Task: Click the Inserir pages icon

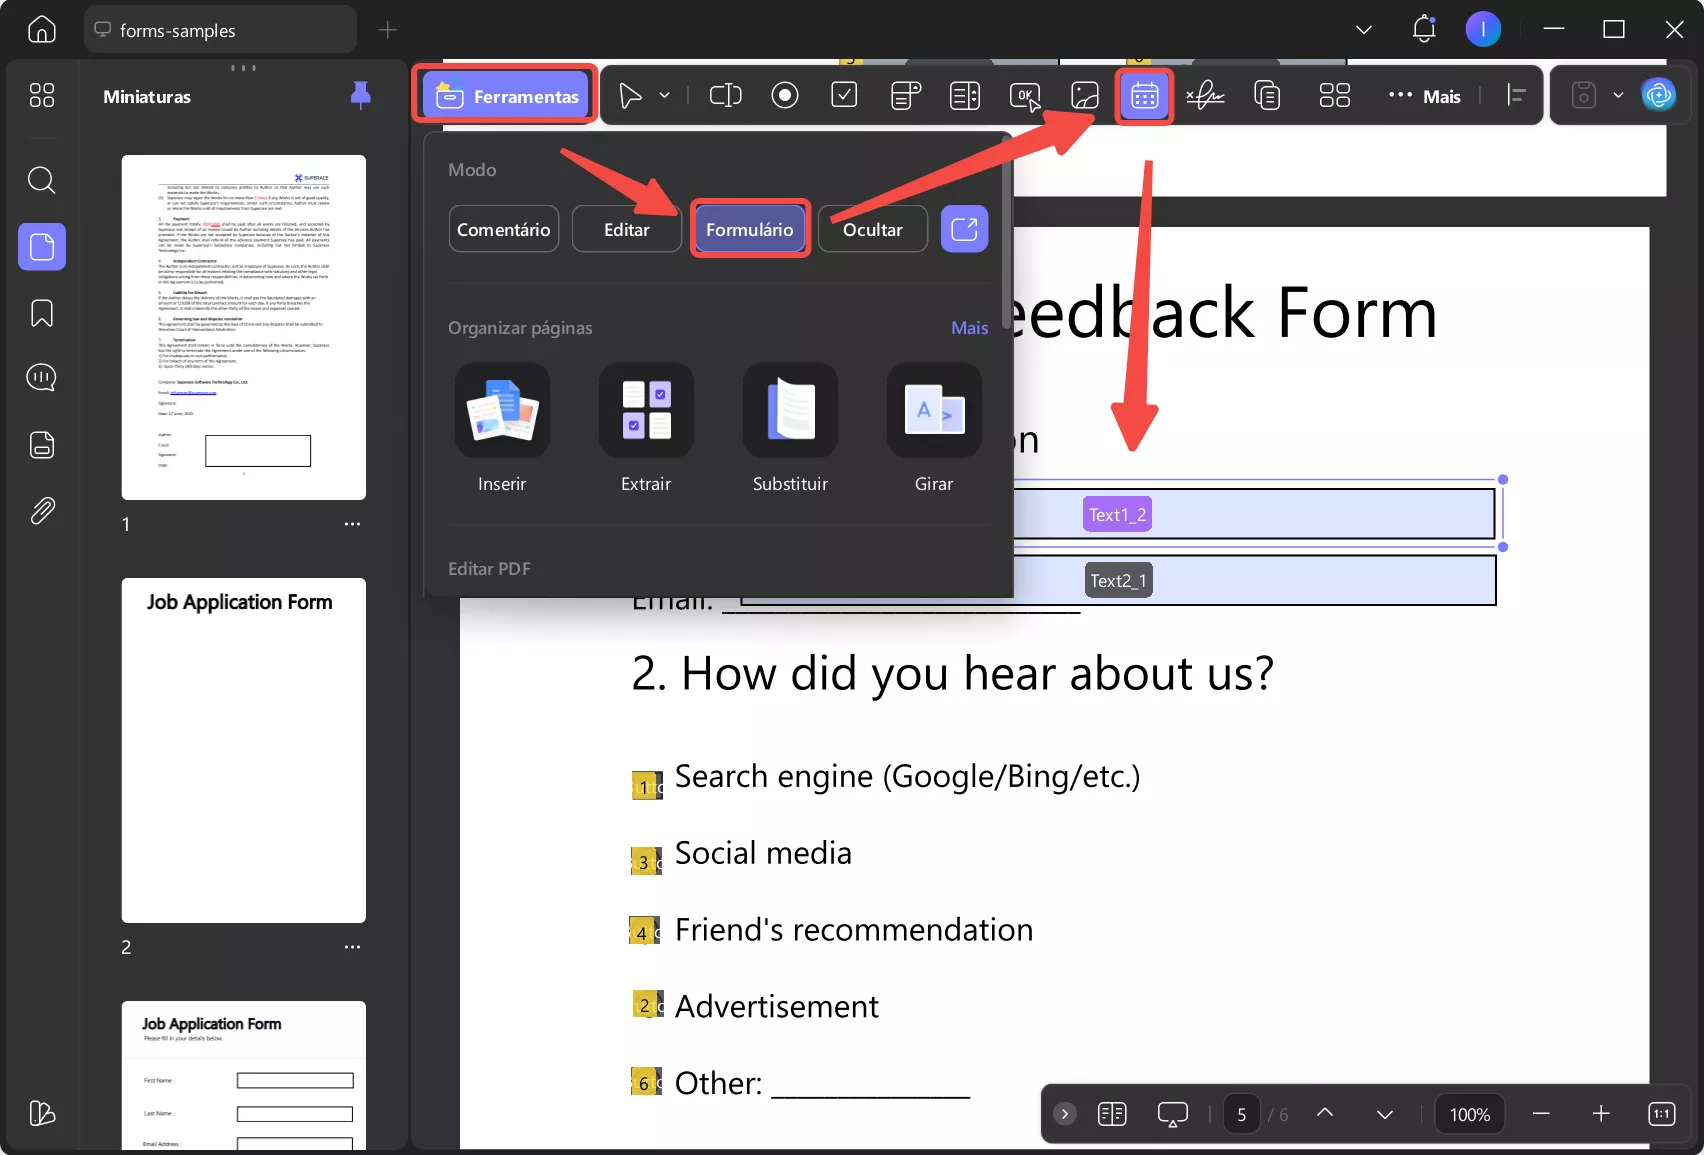Action: [x=502, y=410]
